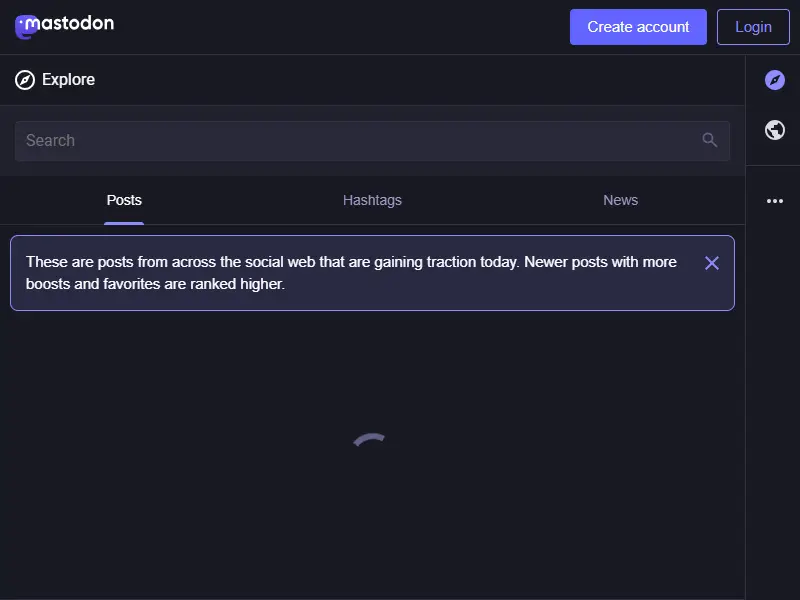Click the Explore column heading text
The image size is (800, 600).
(68, 80)
